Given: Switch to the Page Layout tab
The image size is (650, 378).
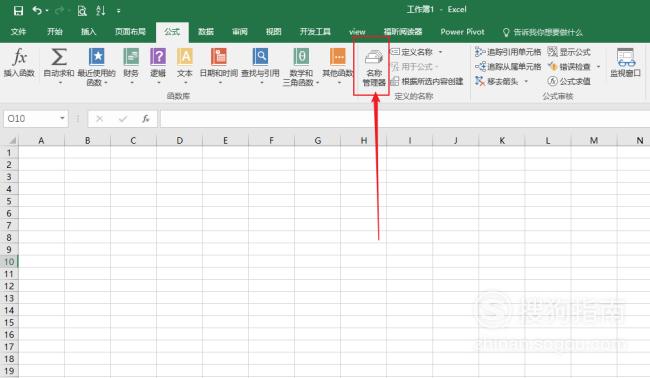Looking at the screenshot, I should pyautogui.click(x=130, y=32).
